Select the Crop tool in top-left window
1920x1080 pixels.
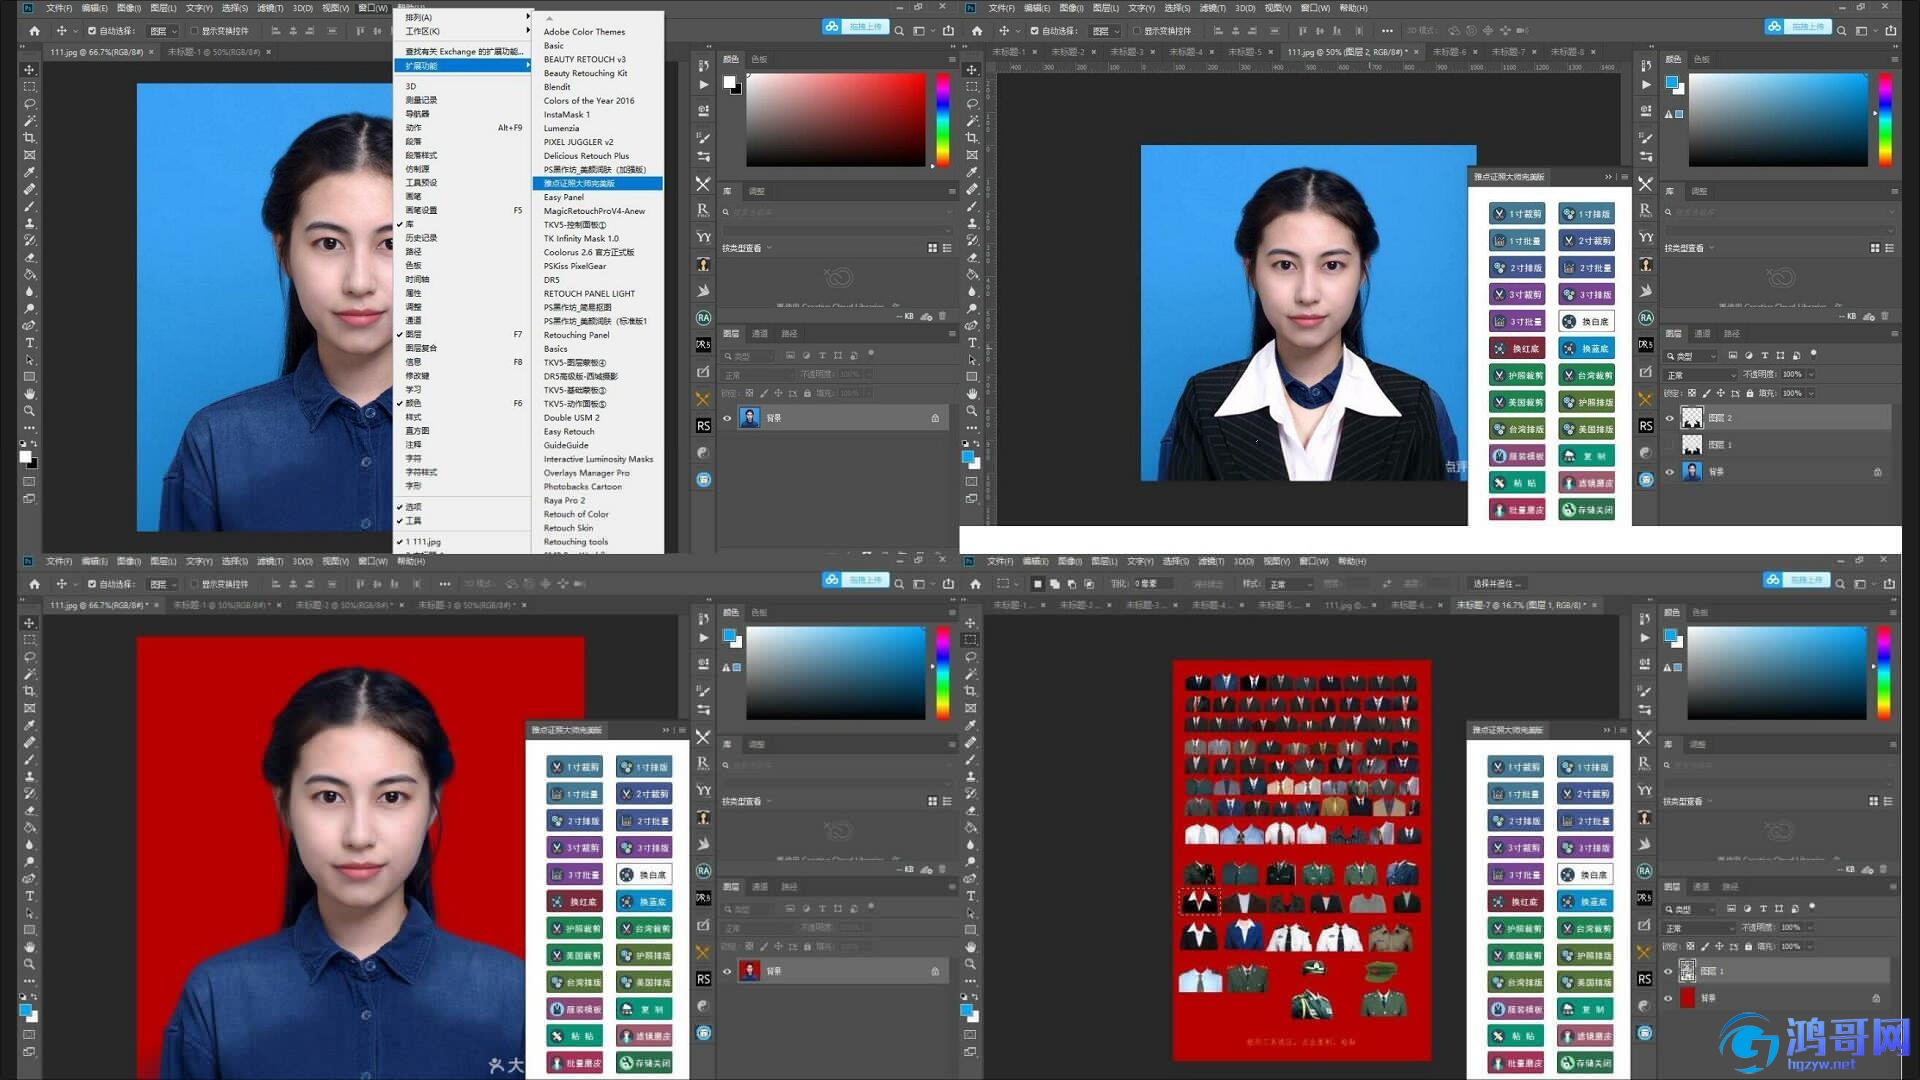point(29,138)
